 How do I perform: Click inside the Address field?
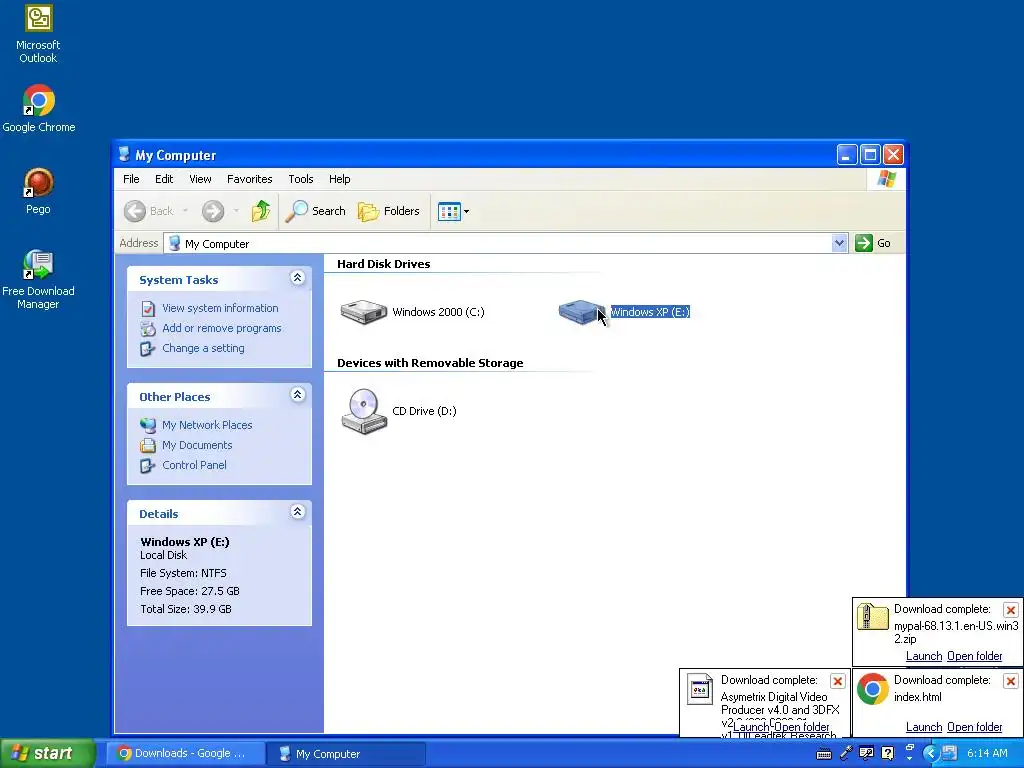coord(498,244)
